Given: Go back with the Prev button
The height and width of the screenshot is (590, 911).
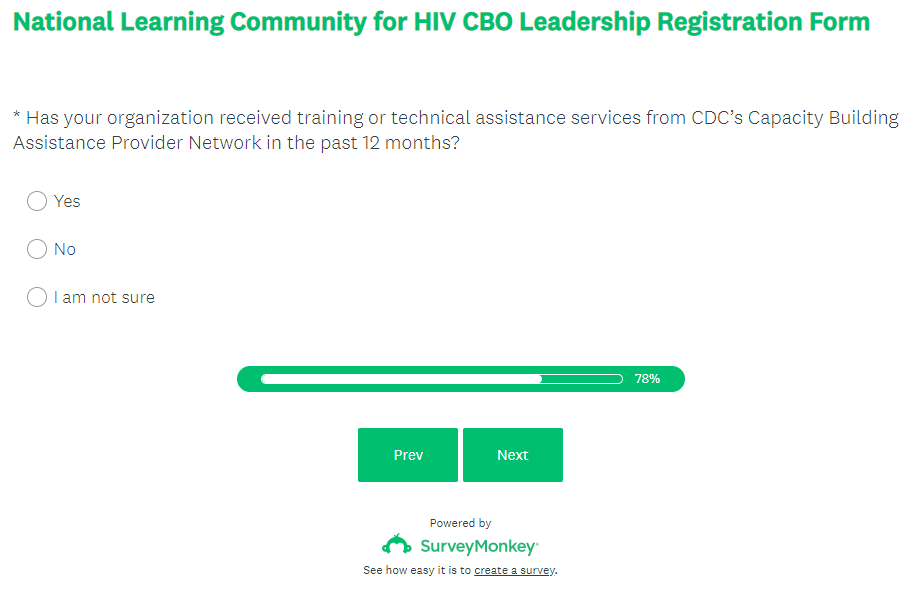Looking at the screenshot, I should click(x=408, y=455).
